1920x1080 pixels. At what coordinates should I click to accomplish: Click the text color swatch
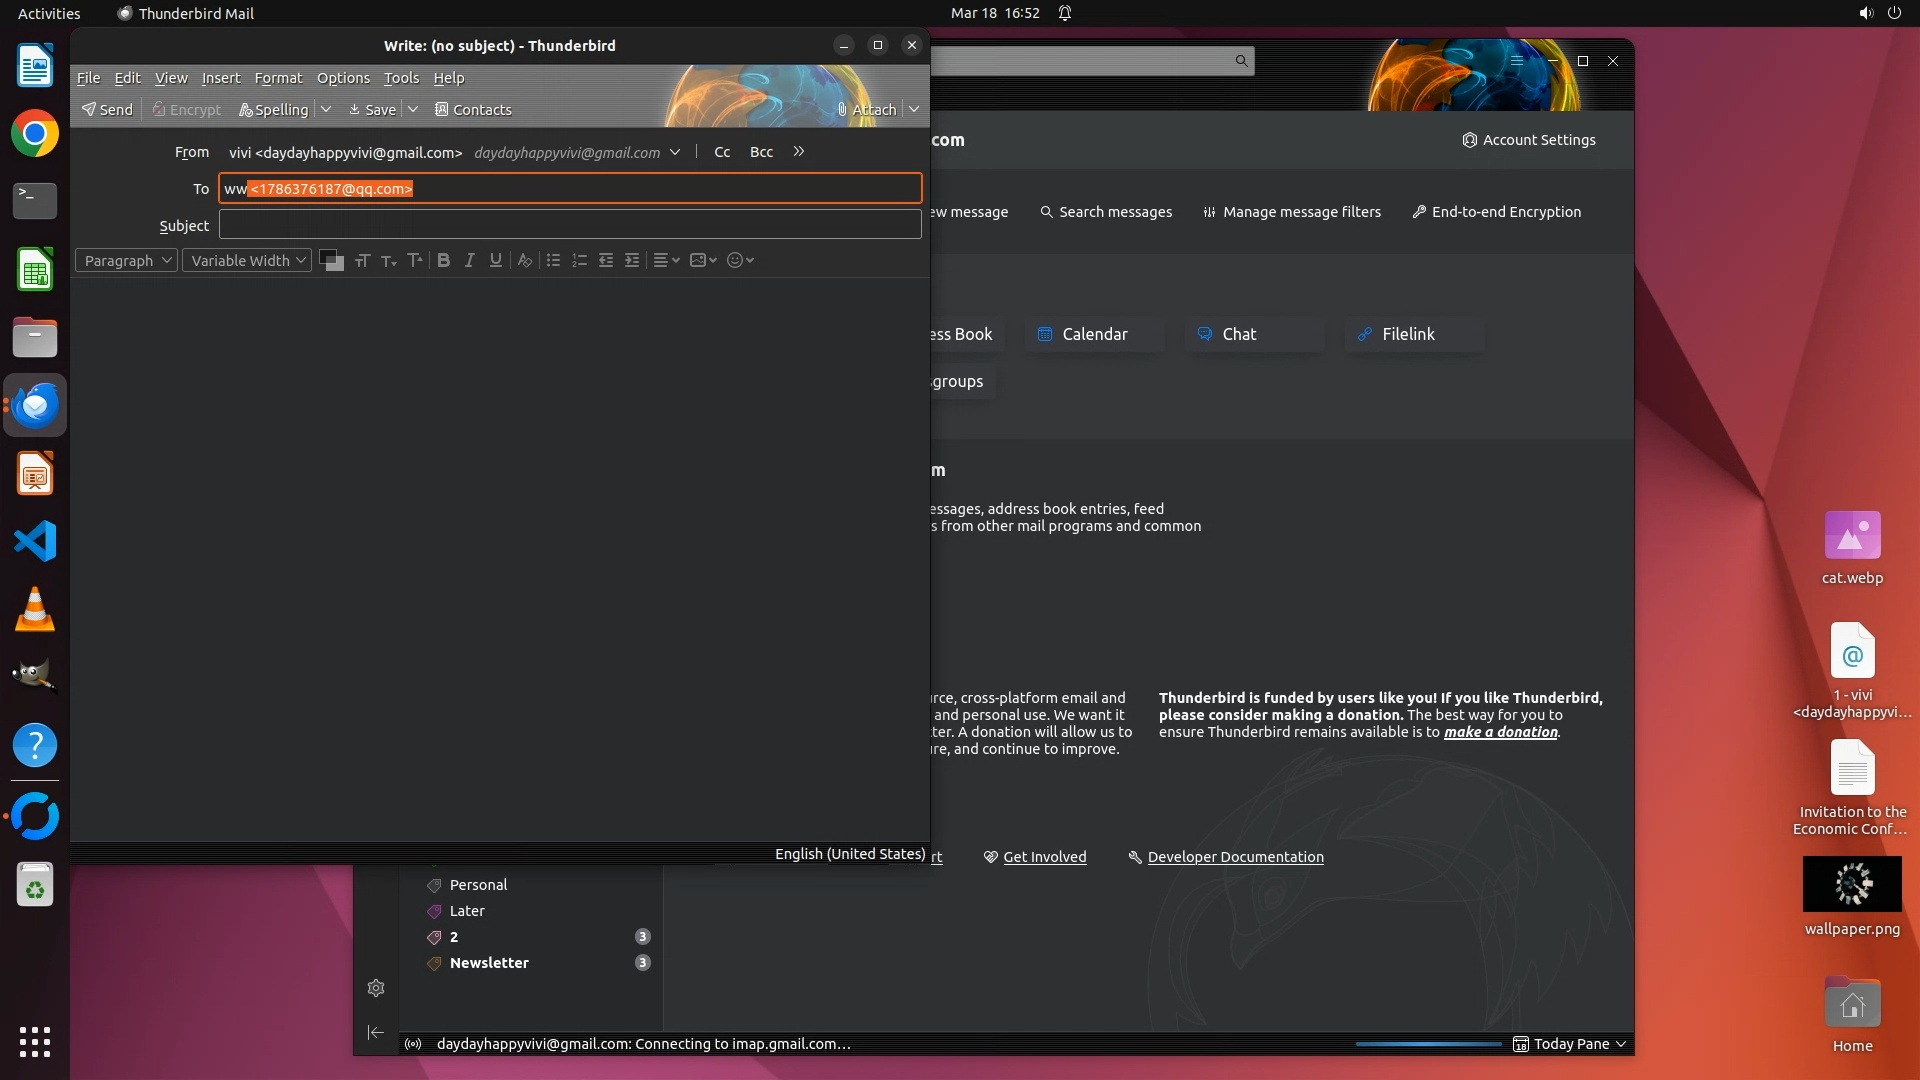click(329, 258)
